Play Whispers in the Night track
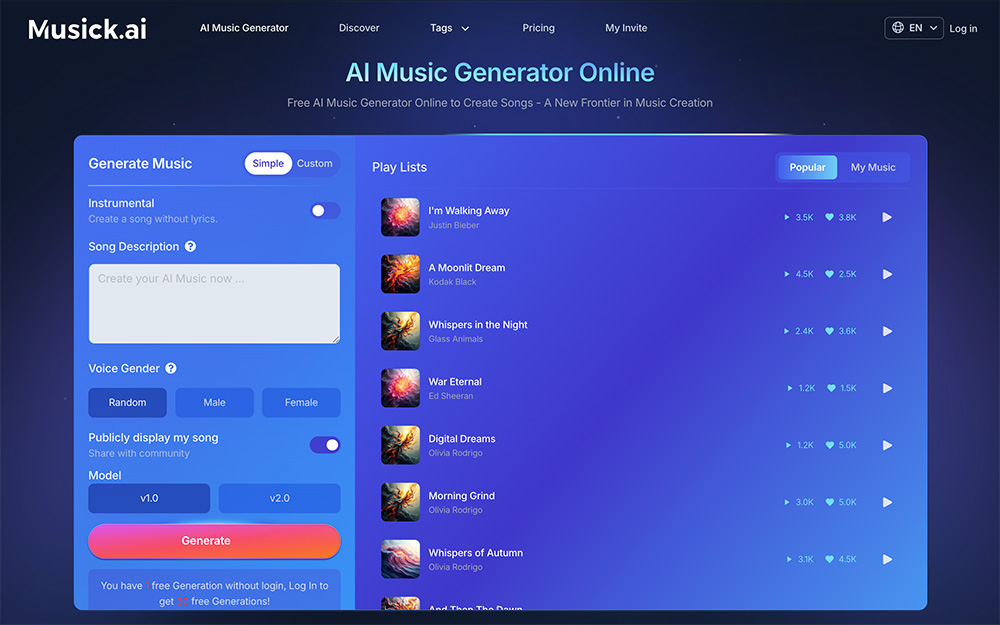 pos(887,331)
